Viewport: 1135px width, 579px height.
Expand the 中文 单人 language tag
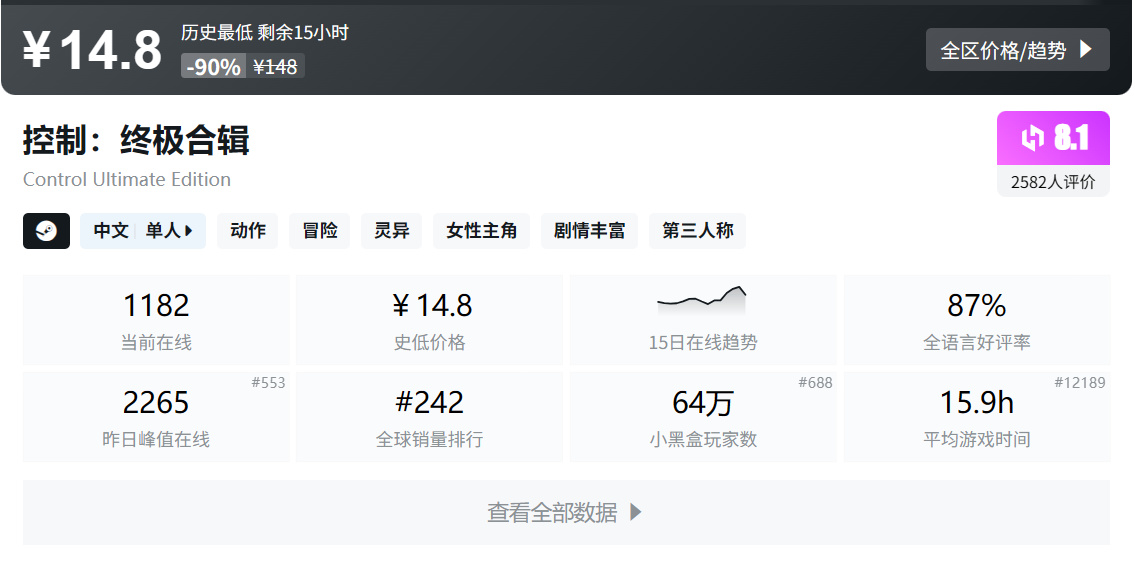pyautogui.click(x=143, y=231)
